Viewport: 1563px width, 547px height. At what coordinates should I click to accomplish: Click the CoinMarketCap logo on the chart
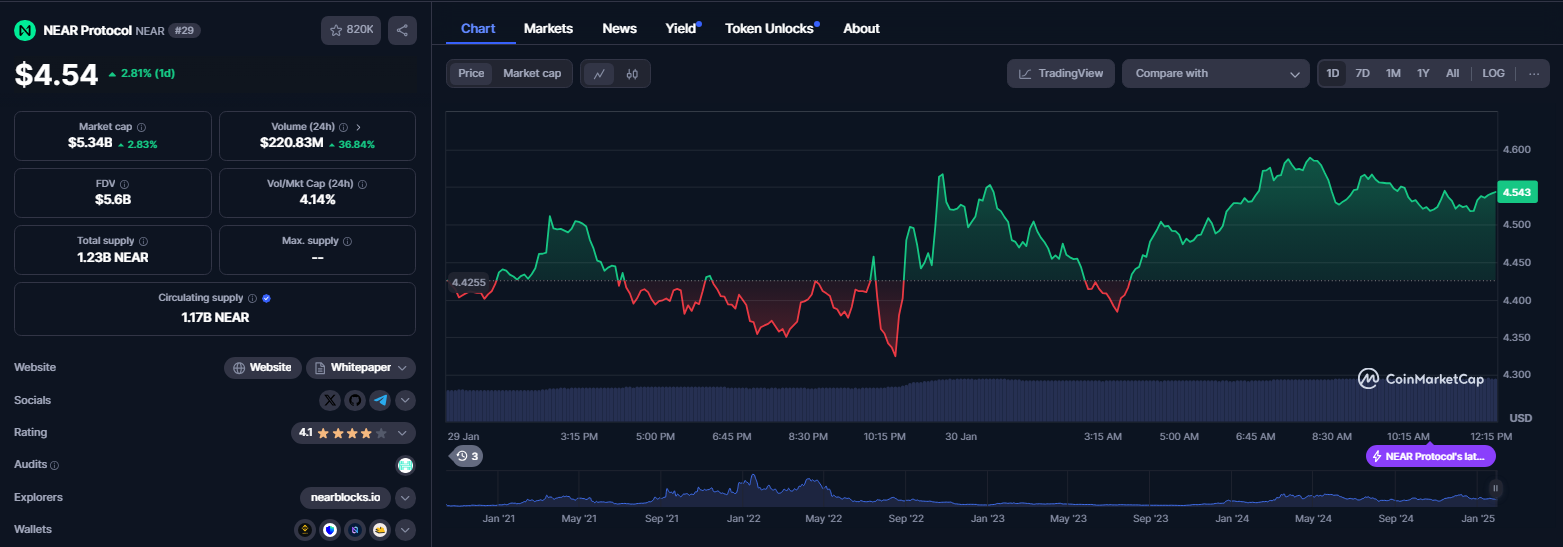pos(1420,379)
